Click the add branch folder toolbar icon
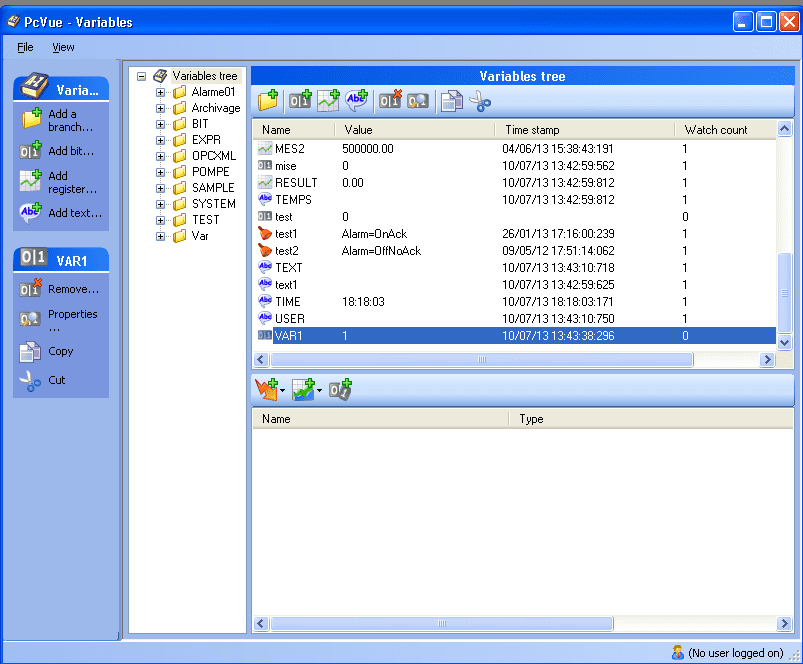This screenshot has width=803, height=664. tap(268, 100)
